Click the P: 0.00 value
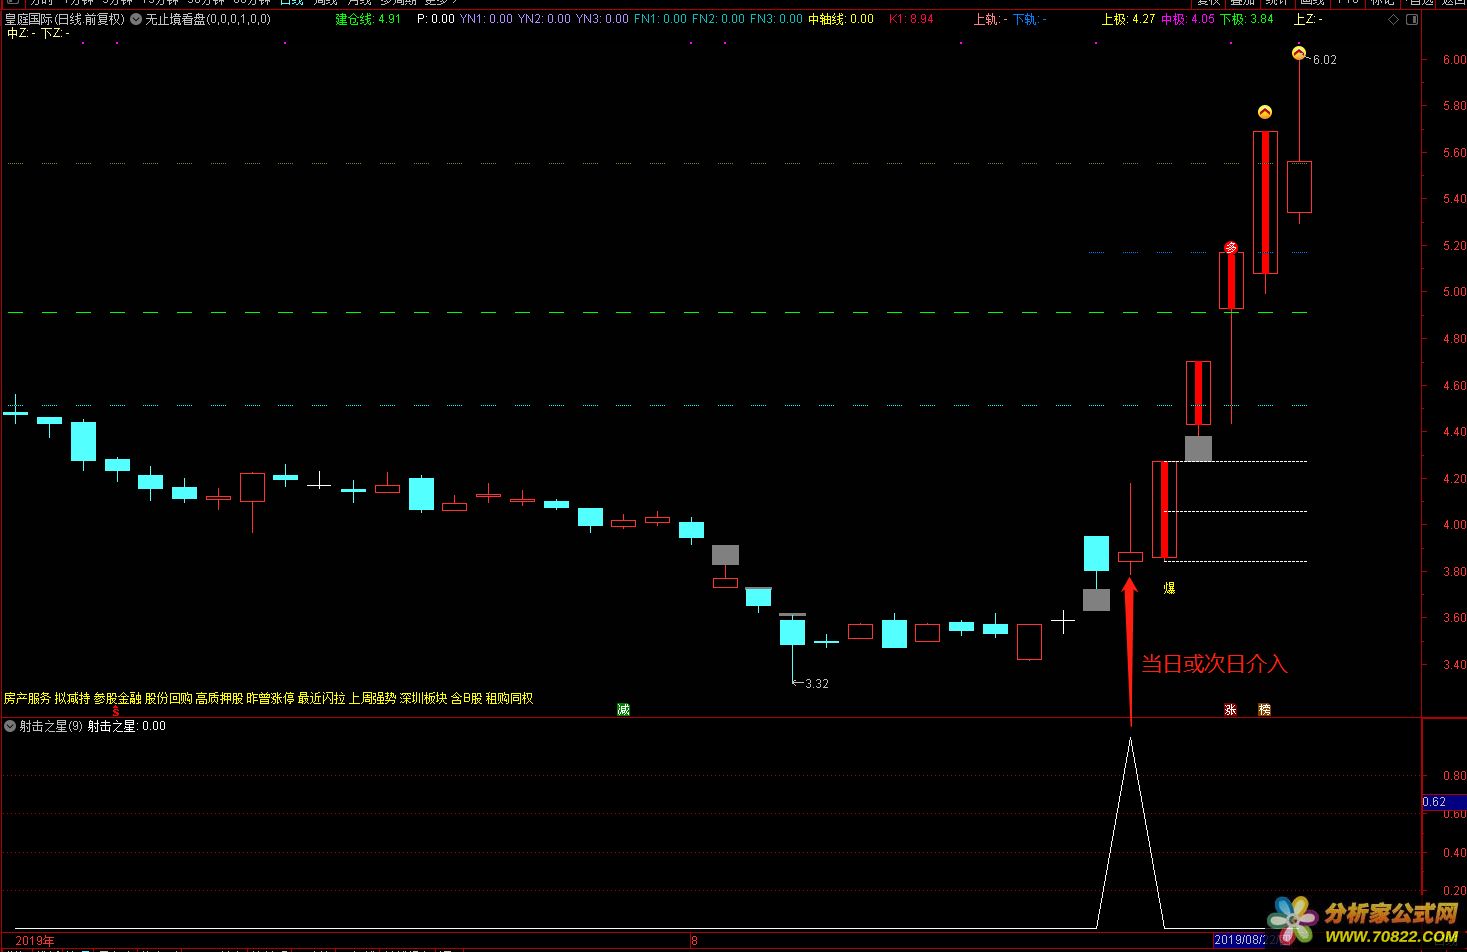This screenshot has height=952, width=1467. click(435, 19)
